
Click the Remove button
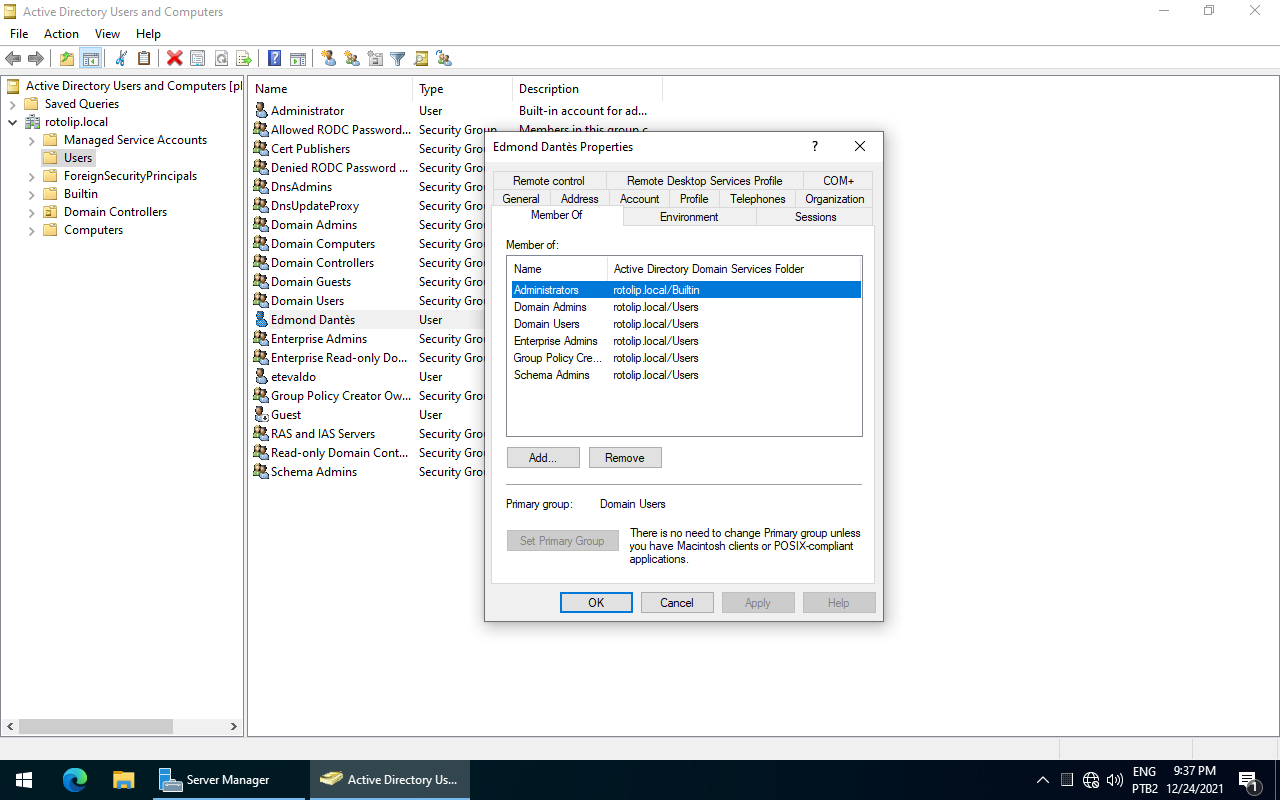click(x=625, y=458)
